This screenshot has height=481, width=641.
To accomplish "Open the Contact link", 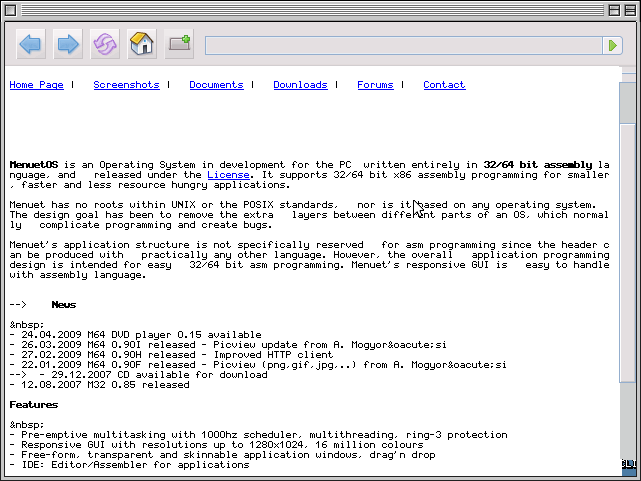I will pyautogui.click(x=444, y=85).
